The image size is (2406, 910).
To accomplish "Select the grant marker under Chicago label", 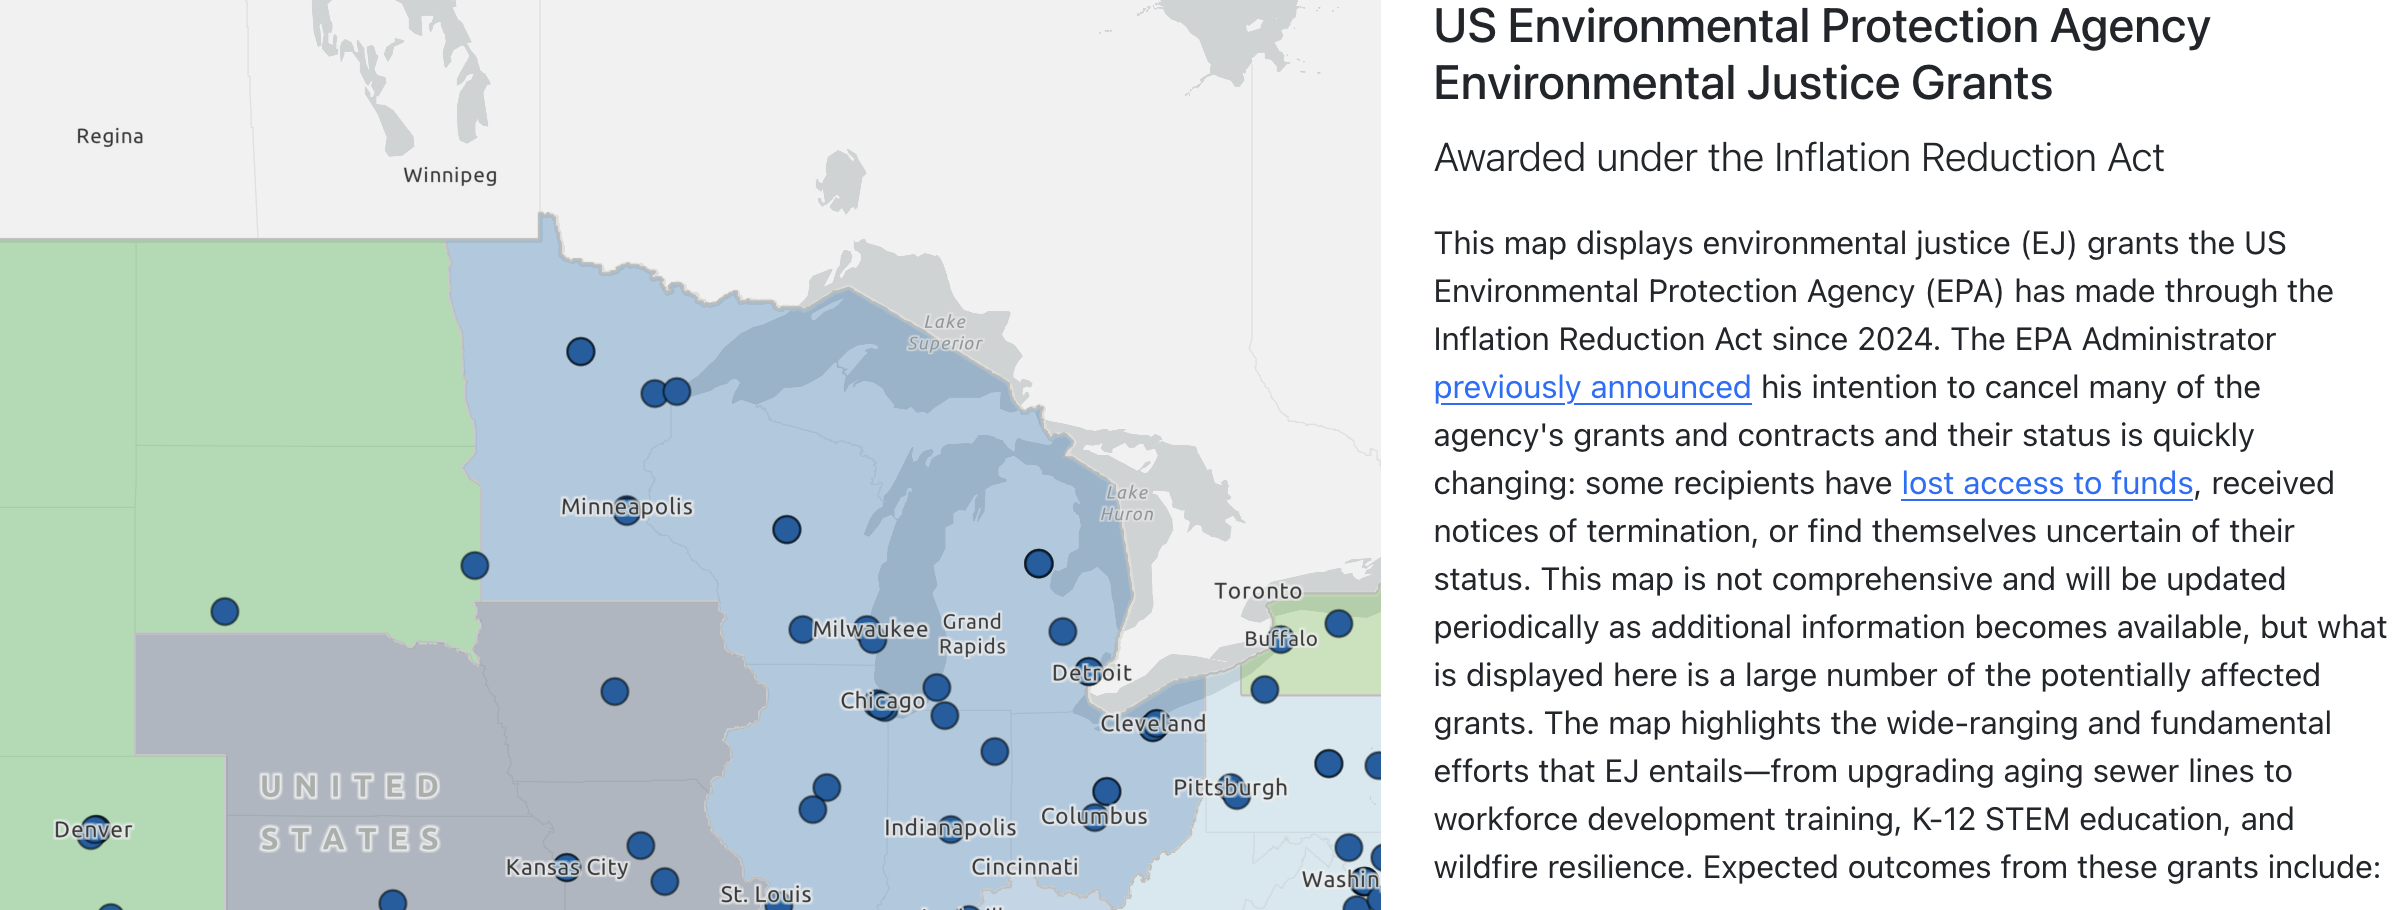I will point(882,705).
